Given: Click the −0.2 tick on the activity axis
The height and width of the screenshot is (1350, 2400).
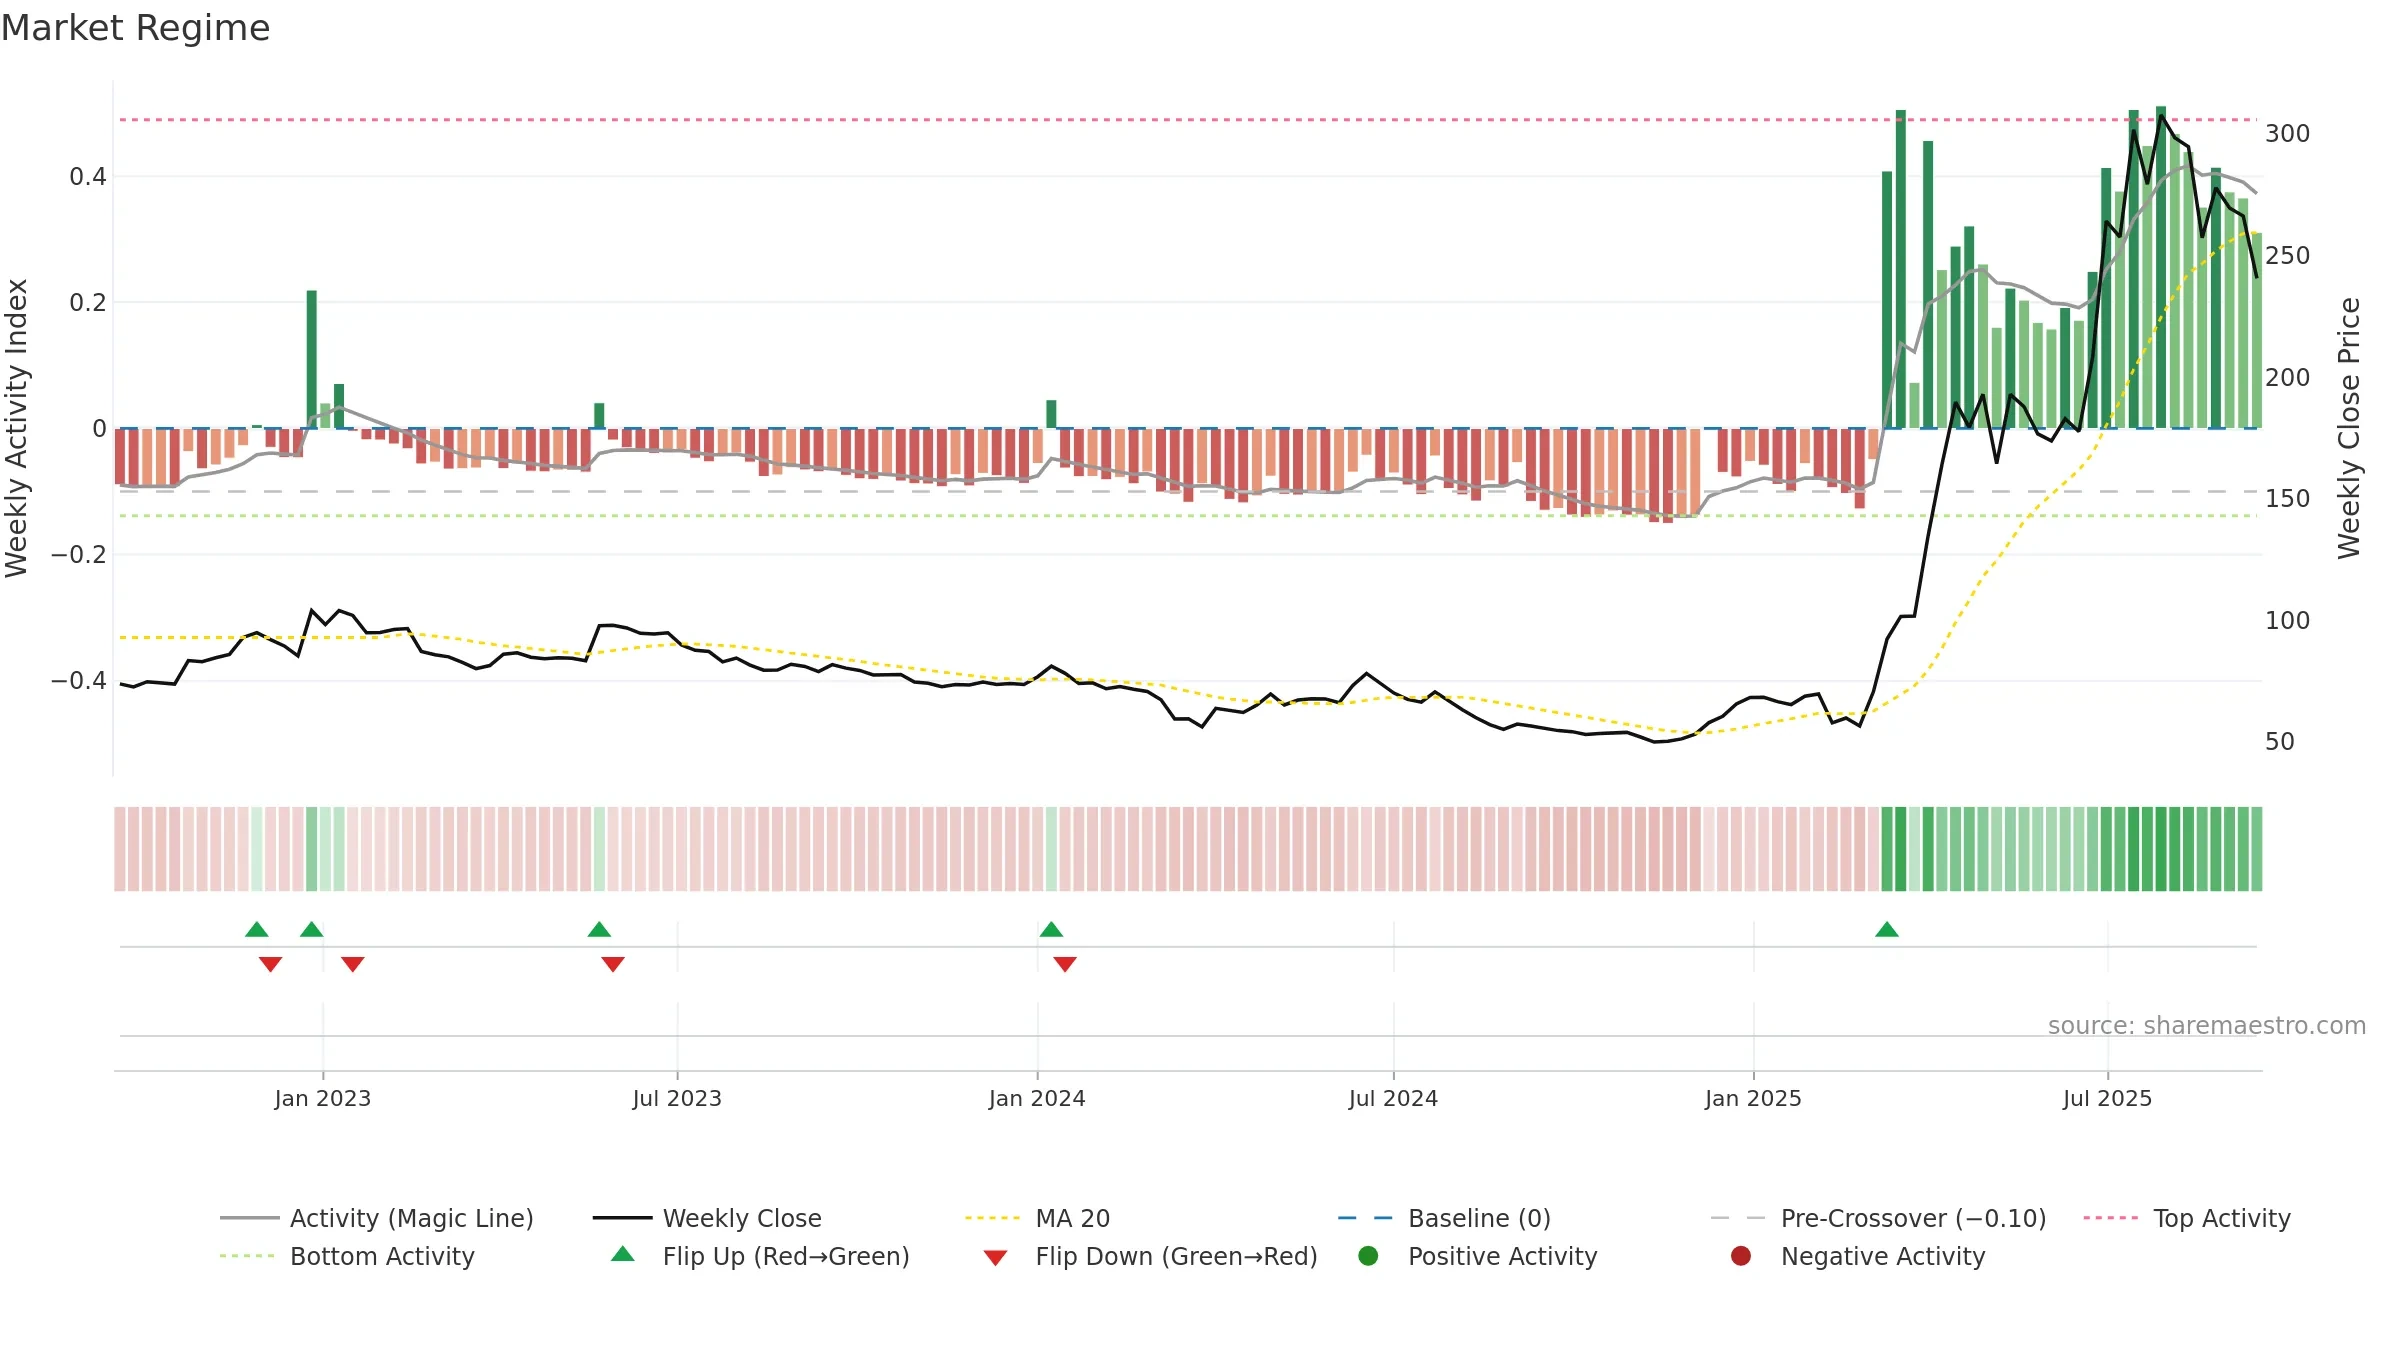Looking at the screenshot, I should point(79,555).
